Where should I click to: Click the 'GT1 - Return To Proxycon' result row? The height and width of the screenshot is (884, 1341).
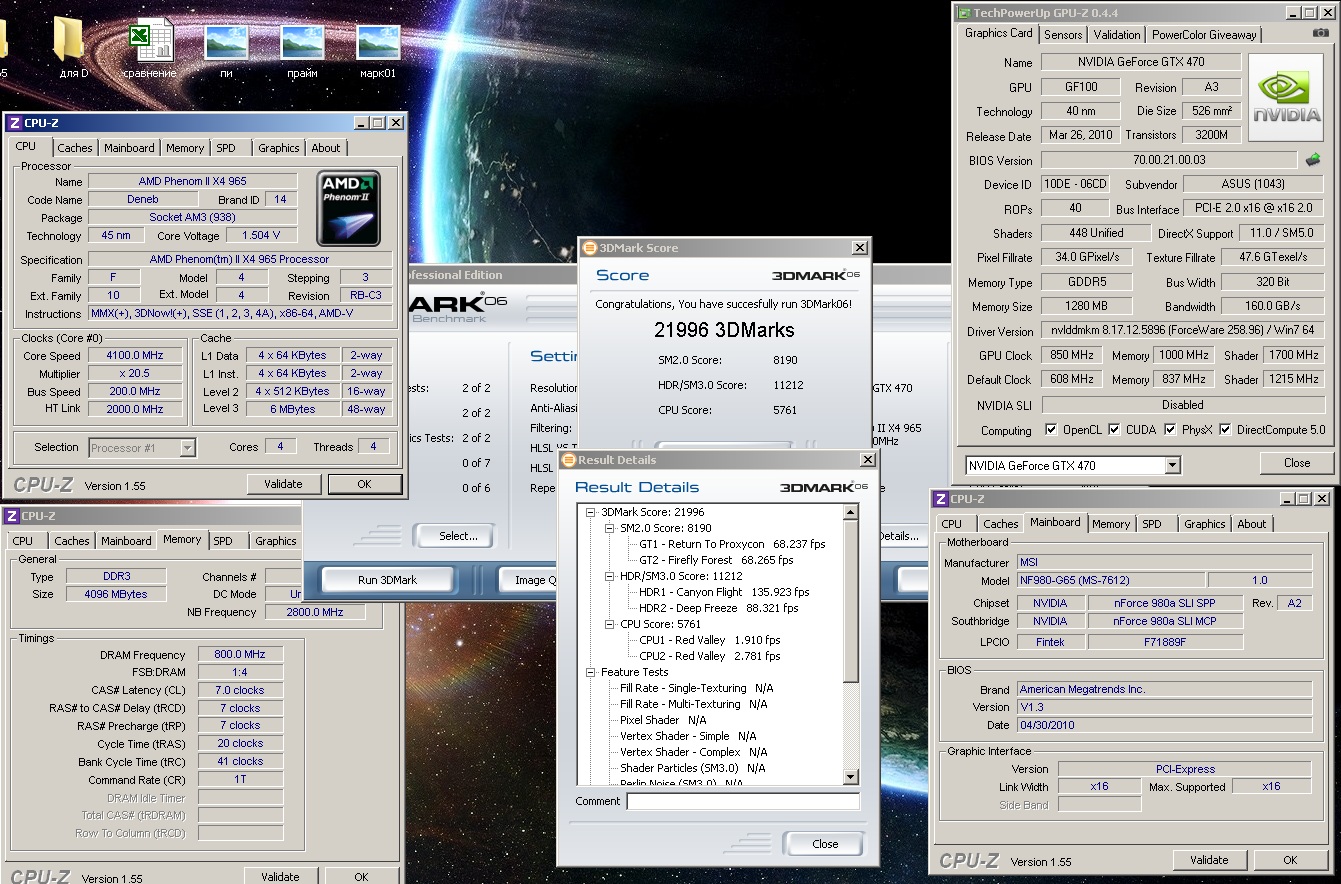click(732, 544)
